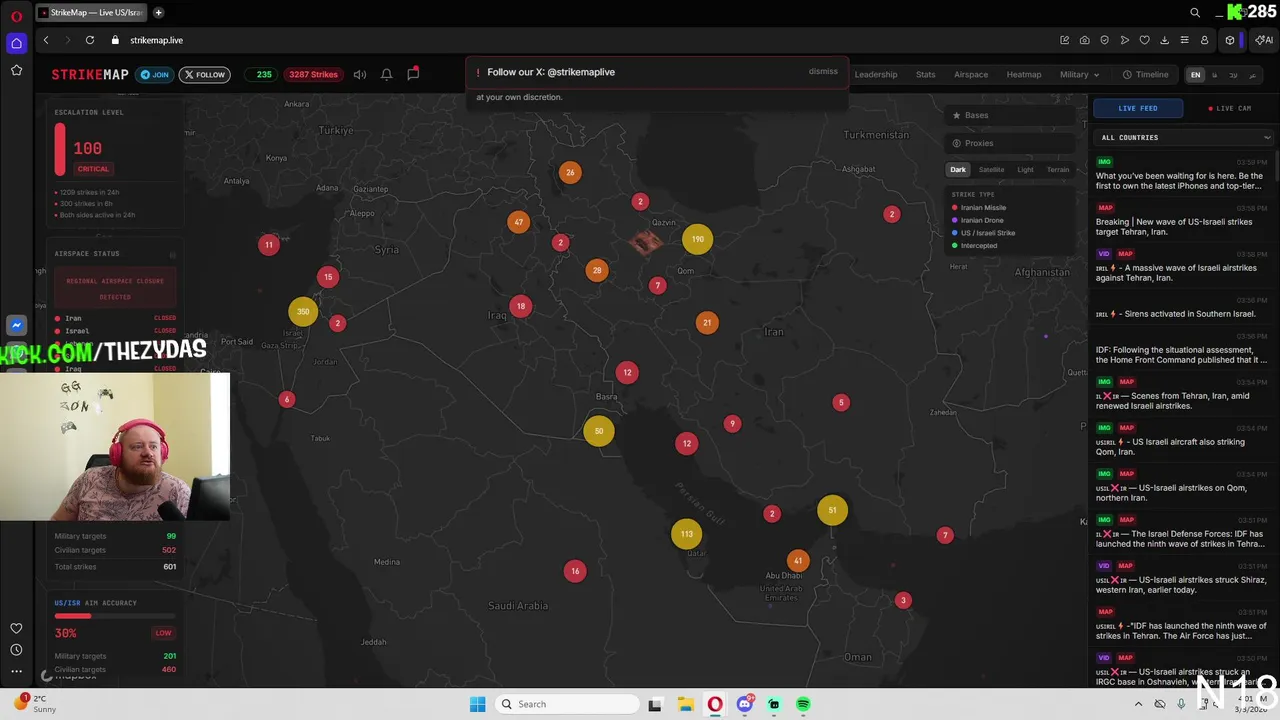The image size is (1280, 720).
Task: Open notifications via the bell icon
Action: [x=386, y=74]
